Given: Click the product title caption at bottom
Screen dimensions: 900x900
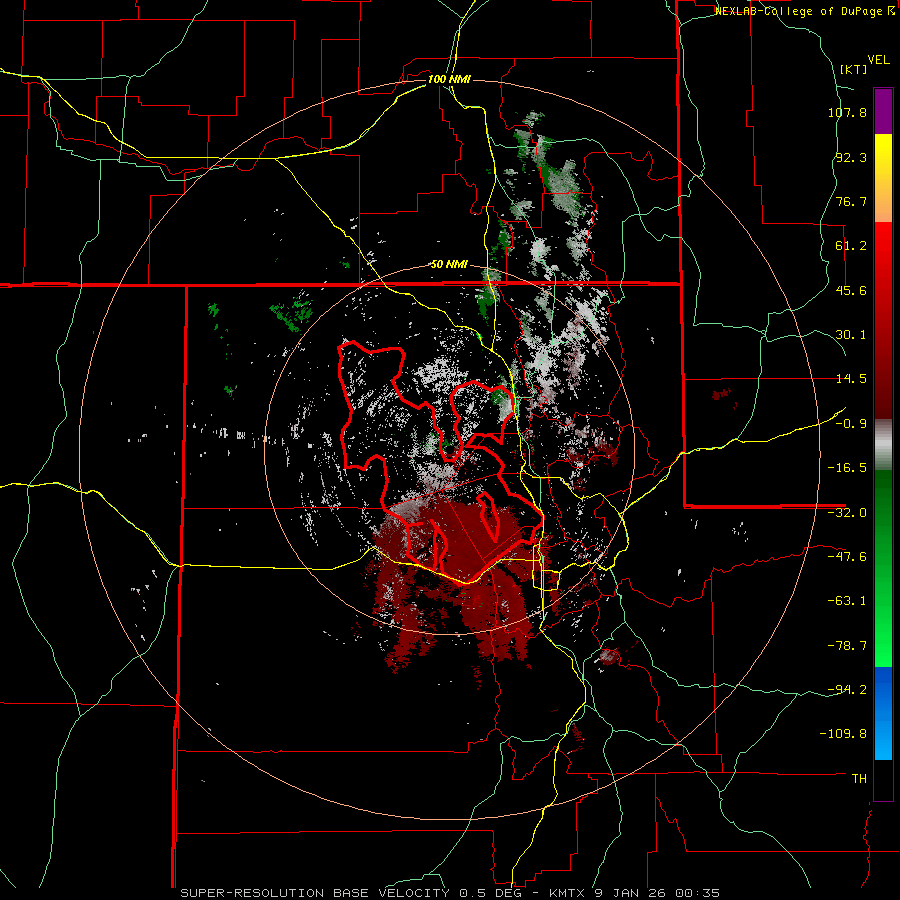Looking at the screenshot, I should point(450,893).
